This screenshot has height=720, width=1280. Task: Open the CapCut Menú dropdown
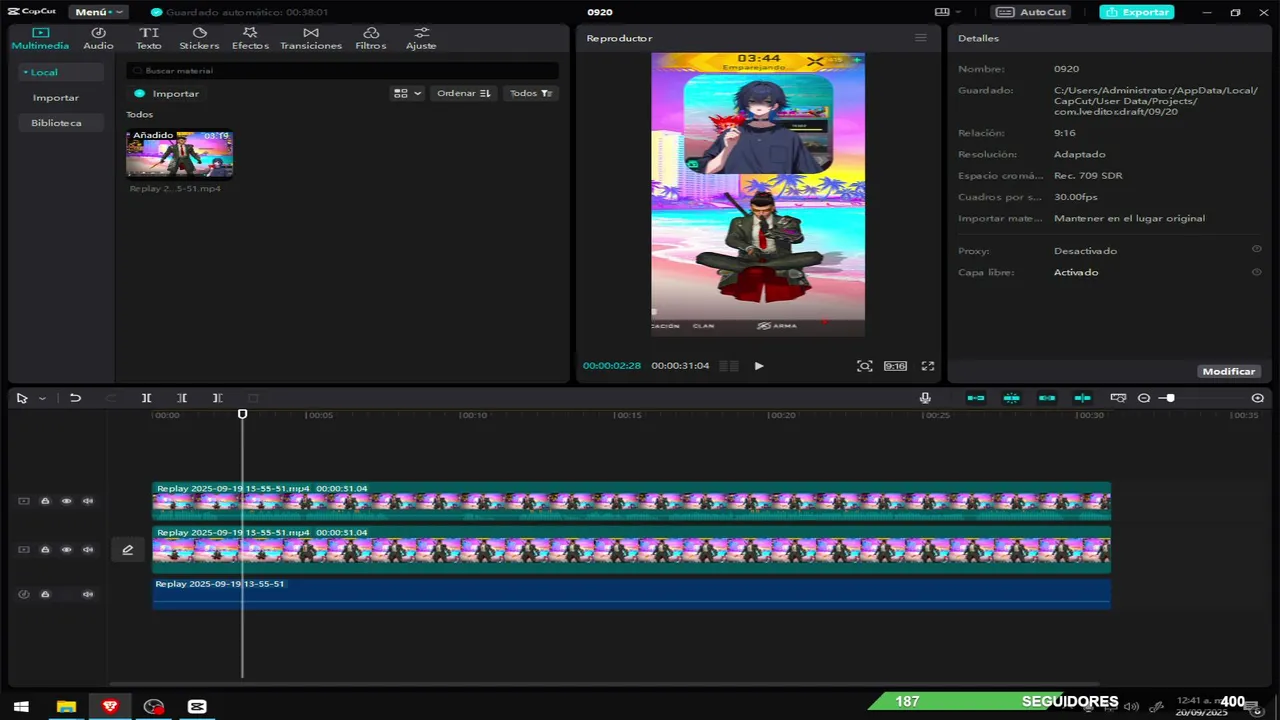click(x=98, y=12)
